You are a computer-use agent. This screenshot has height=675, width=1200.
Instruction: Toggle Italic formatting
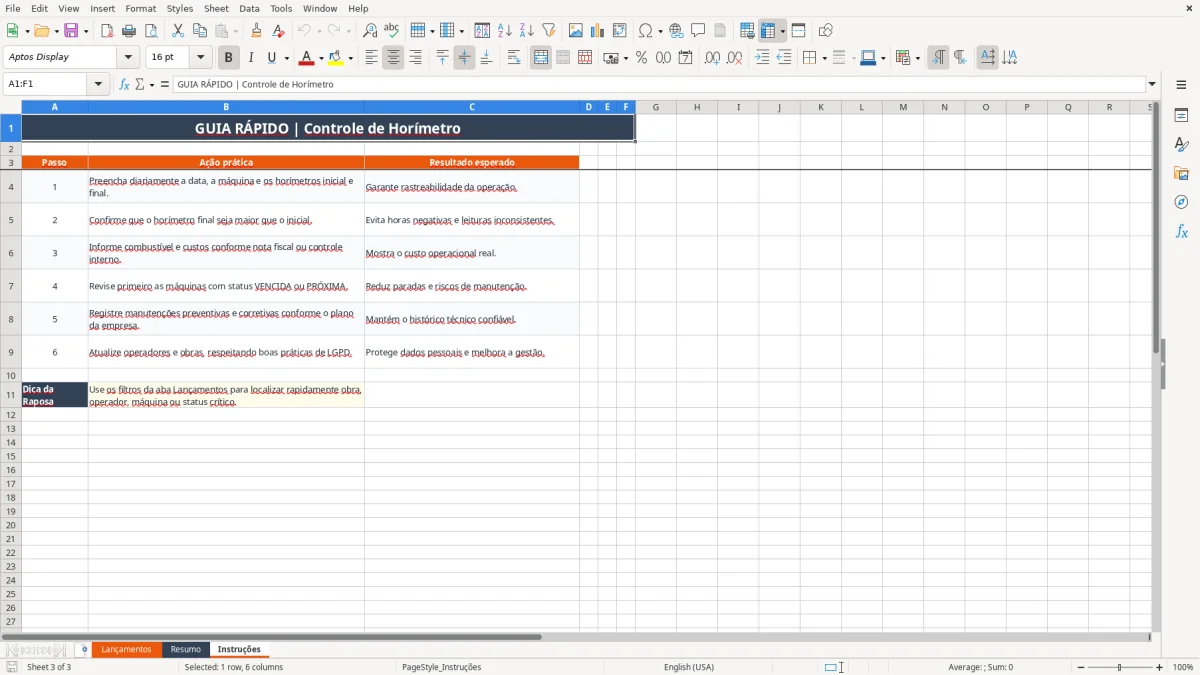pyautogui.click(x=251, y=58)
